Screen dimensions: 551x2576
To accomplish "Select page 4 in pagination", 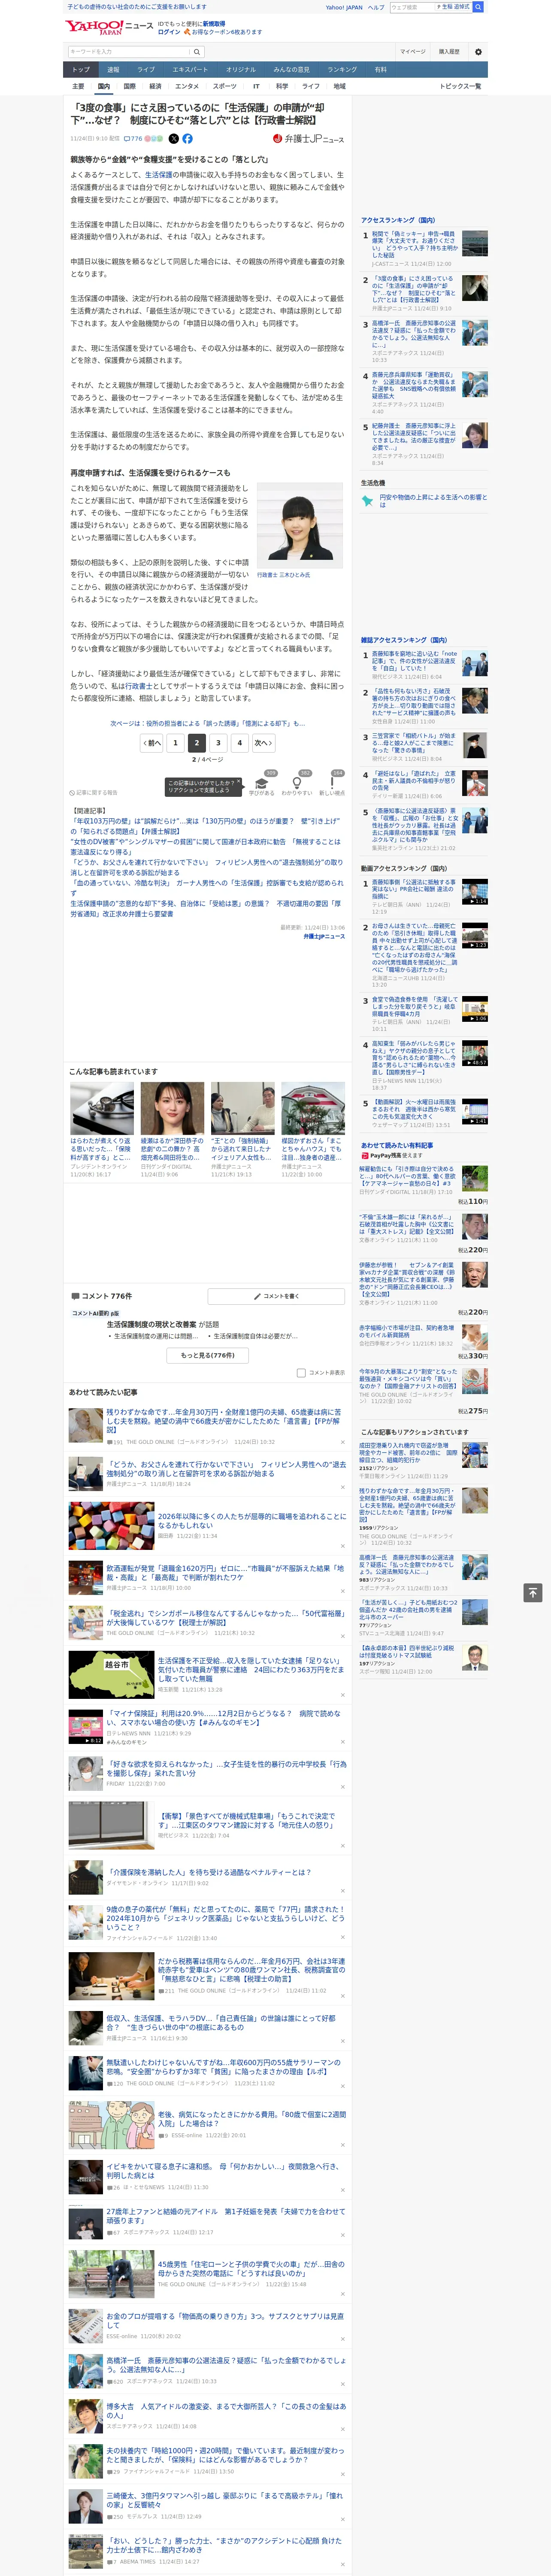I will pyautogui.click(x=239, y=743).
